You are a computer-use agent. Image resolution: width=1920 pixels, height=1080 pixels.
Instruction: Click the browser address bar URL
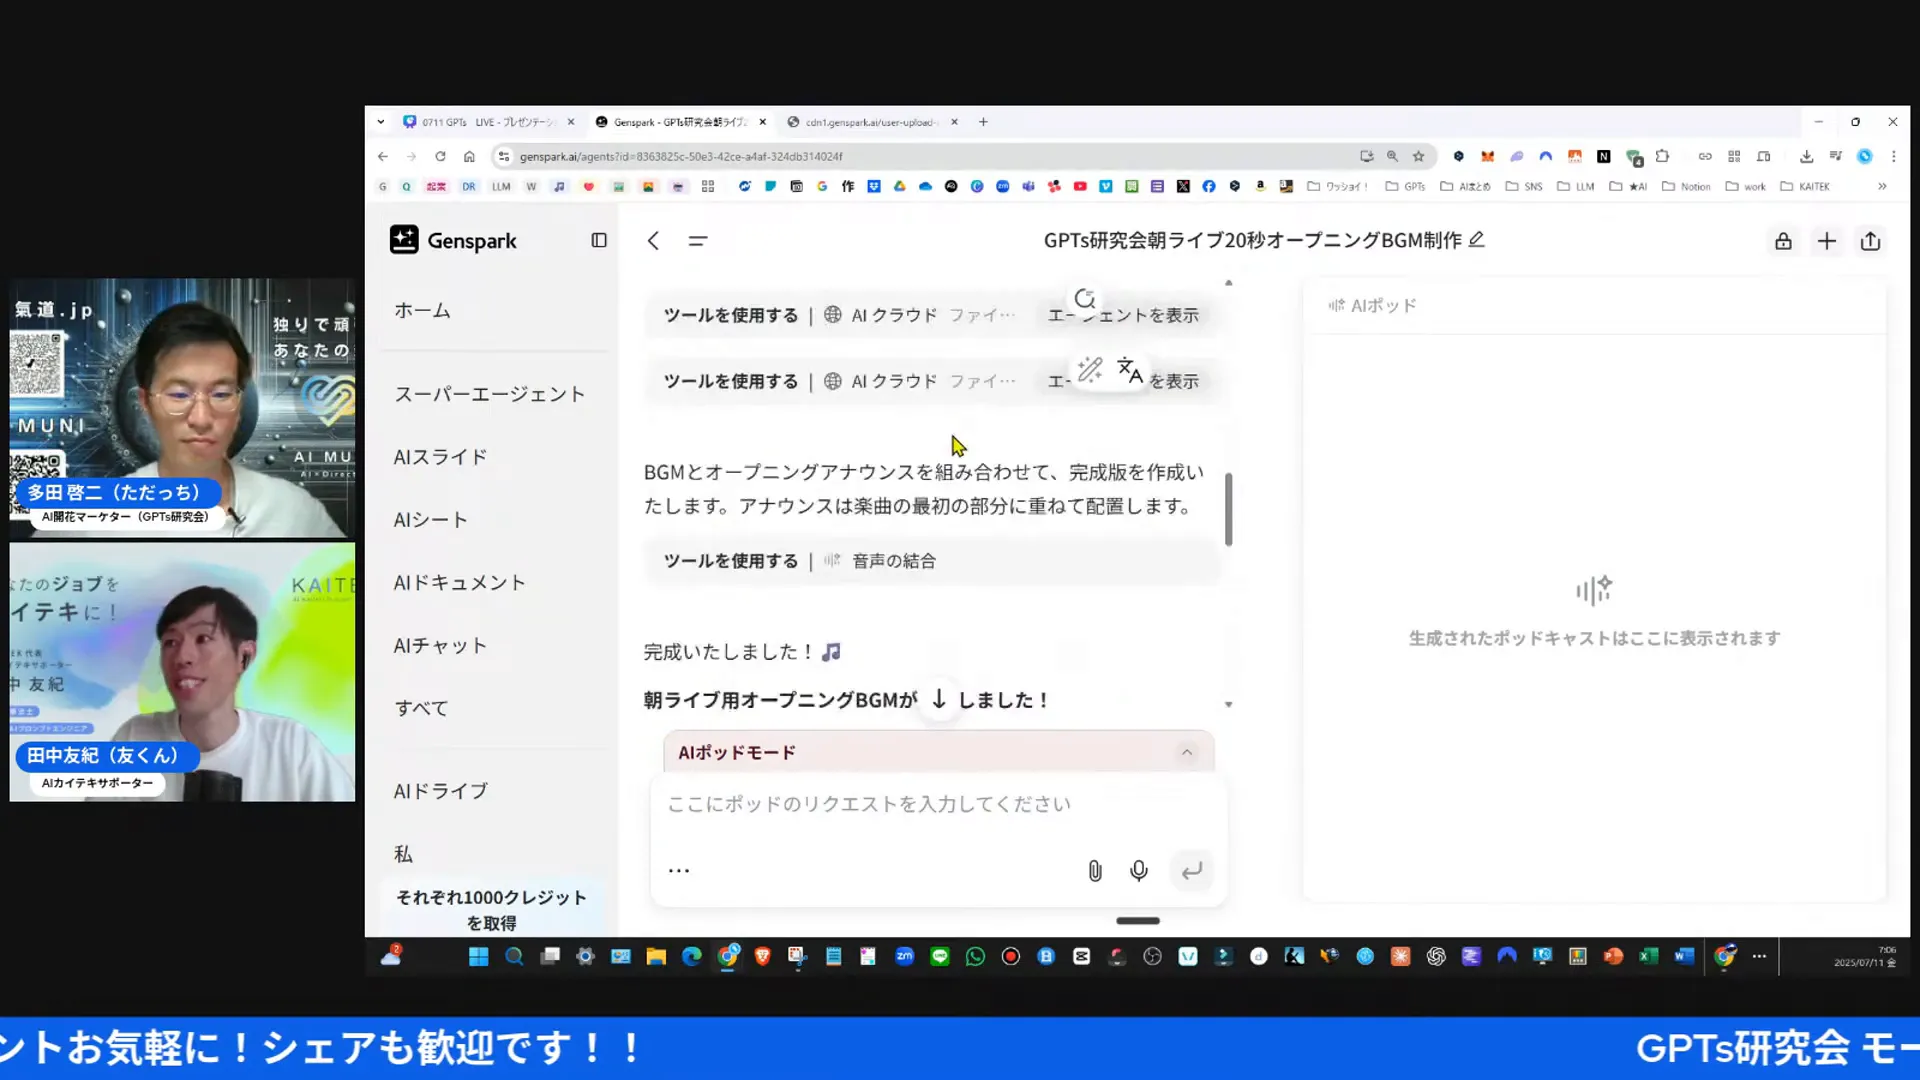tap(681, 157)
